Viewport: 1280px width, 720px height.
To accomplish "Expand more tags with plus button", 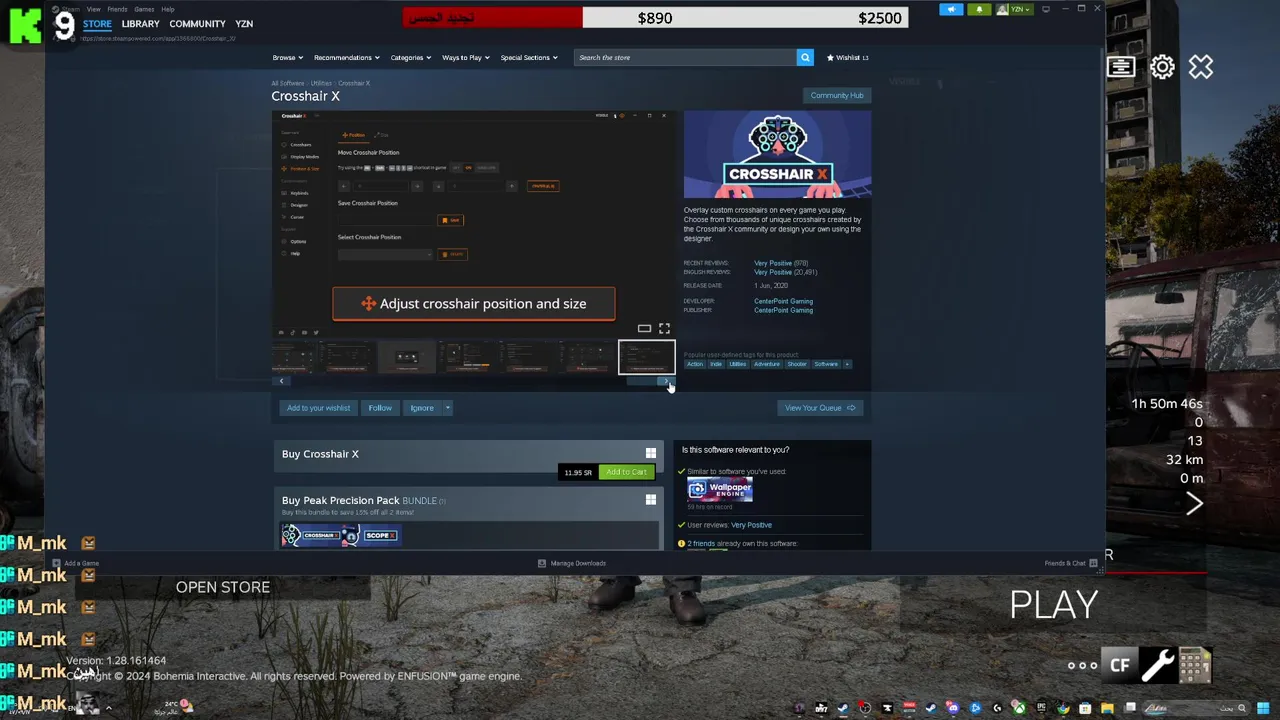I will coord(847,364).
